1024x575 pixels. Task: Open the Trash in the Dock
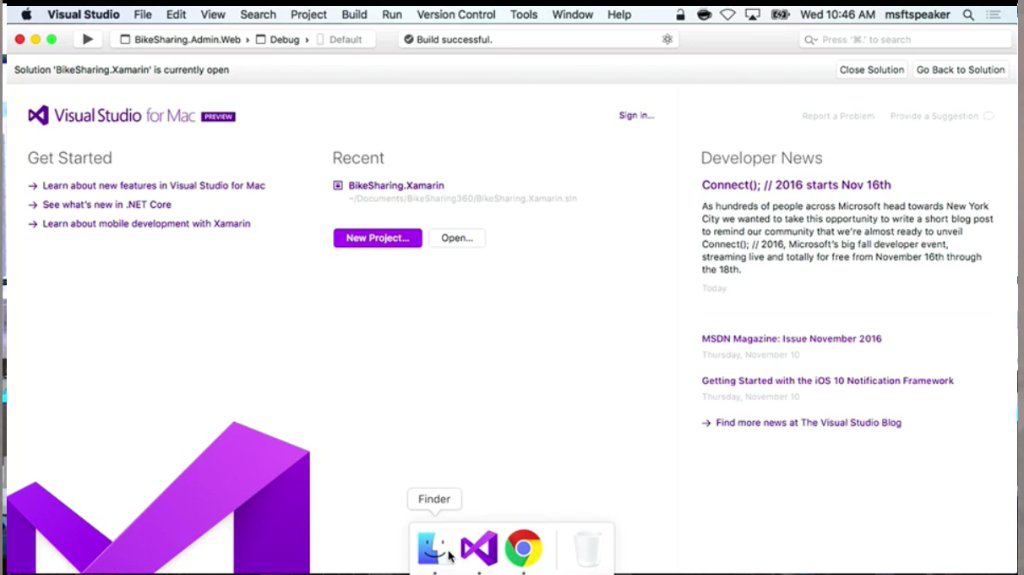587,549
